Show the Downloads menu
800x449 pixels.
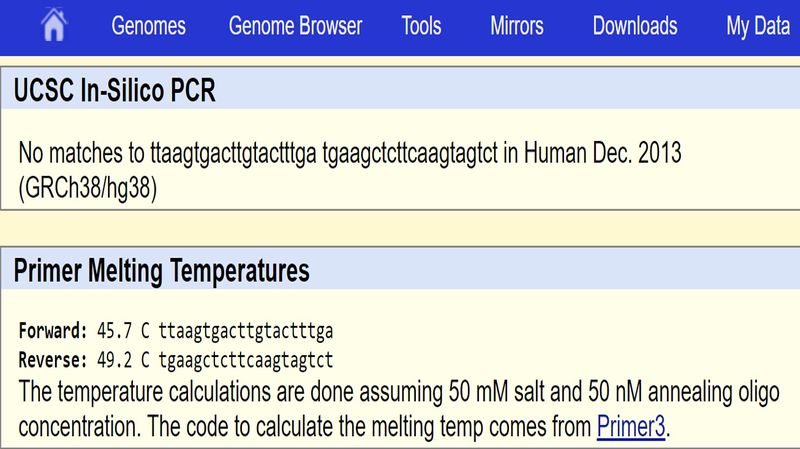click(635, 27)
